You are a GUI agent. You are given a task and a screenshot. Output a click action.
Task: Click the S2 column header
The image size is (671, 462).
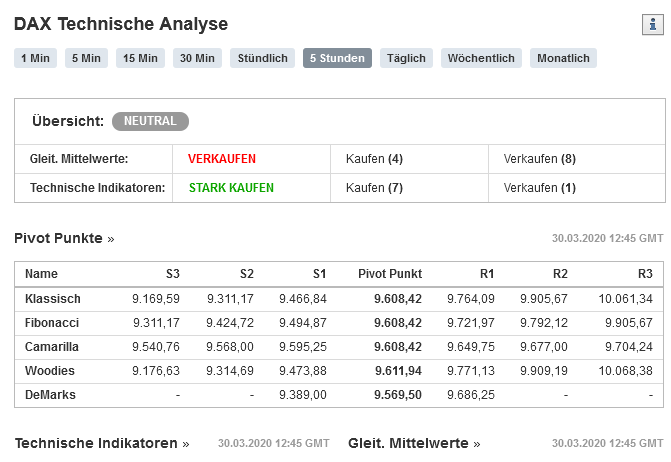247,274
